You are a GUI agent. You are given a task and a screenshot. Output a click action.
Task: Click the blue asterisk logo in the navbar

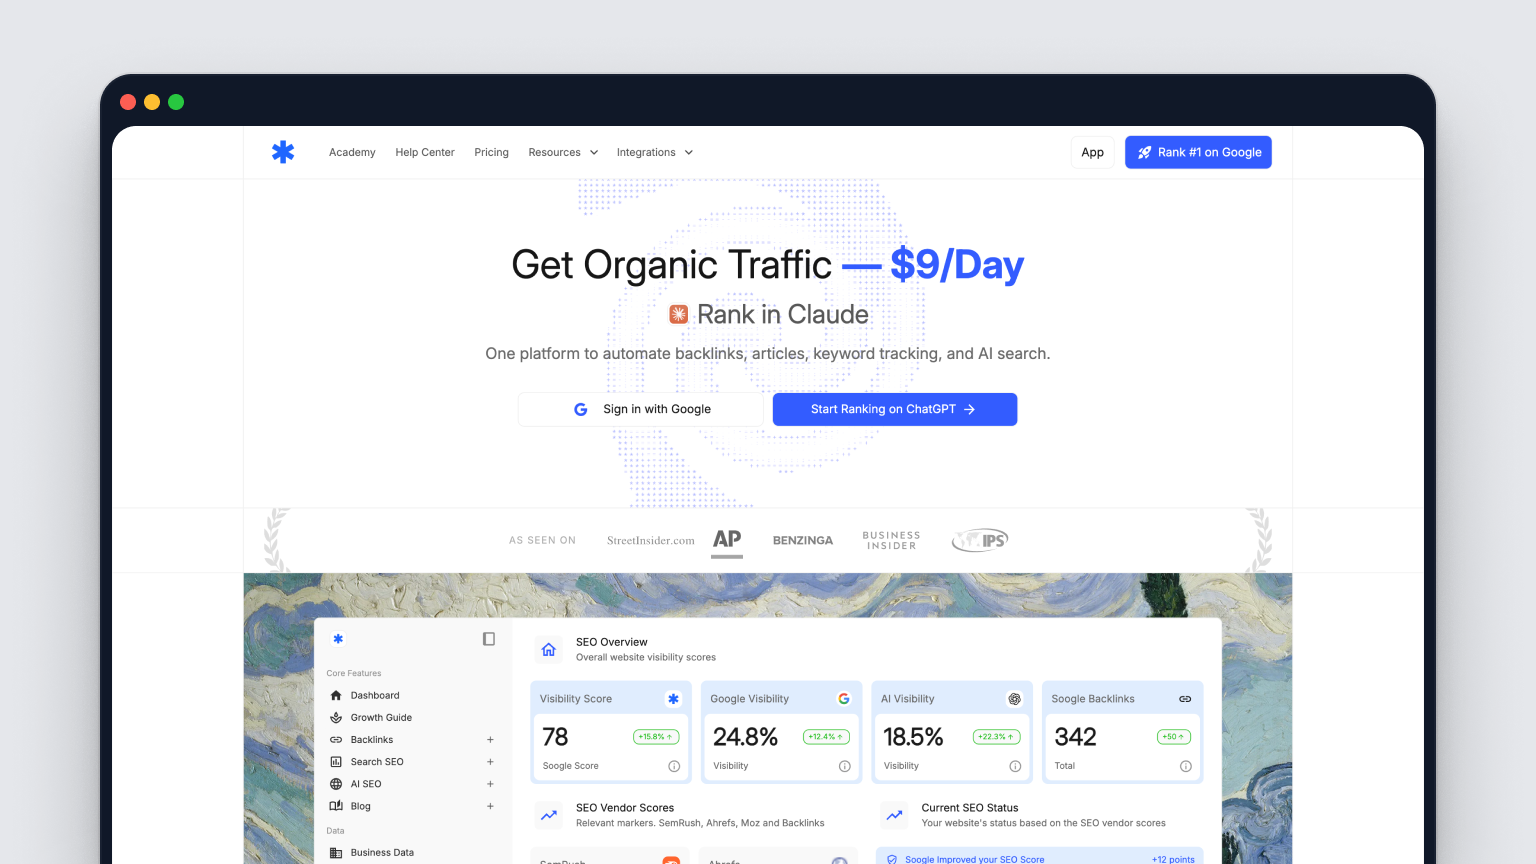coord(283,152)
